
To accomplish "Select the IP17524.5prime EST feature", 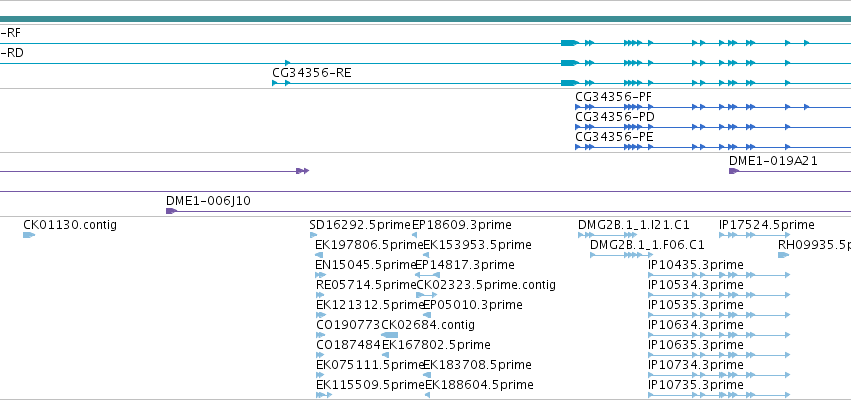I will (x=754, y=235).
